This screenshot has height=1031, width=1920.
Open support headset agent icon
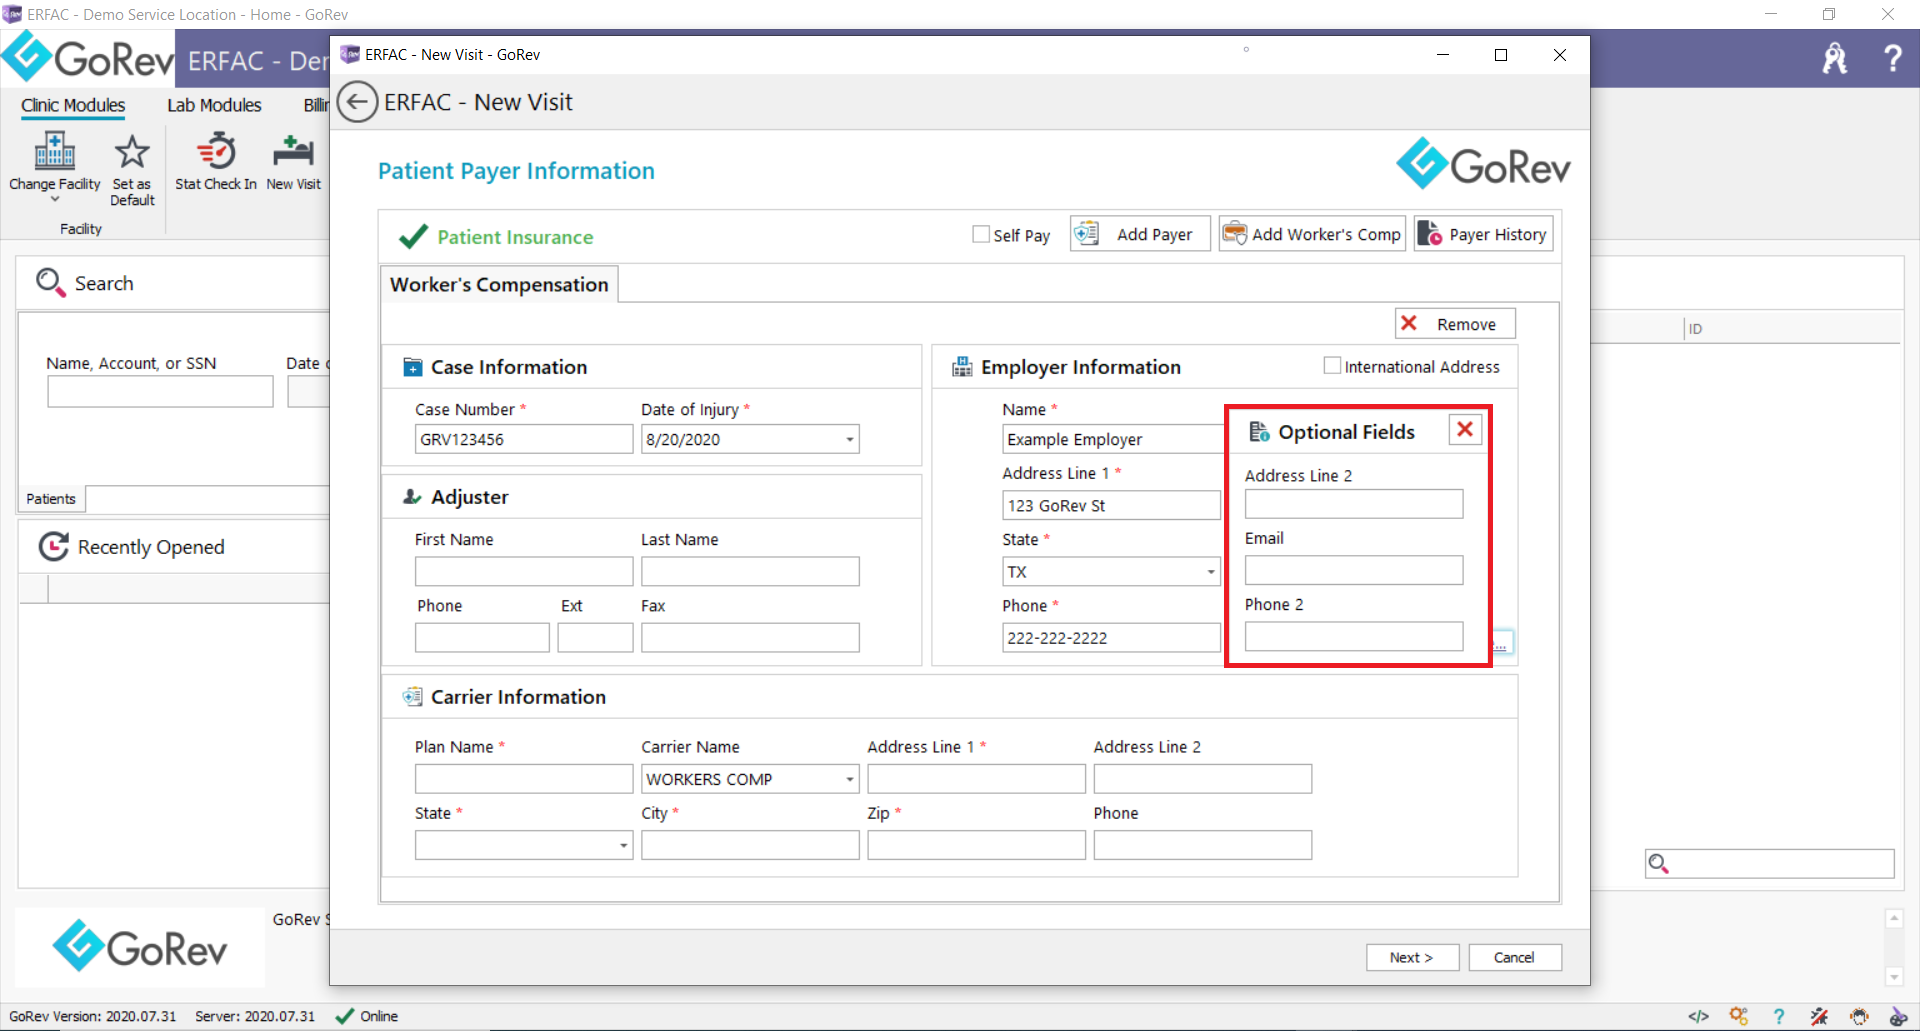coord(1859,1016)
